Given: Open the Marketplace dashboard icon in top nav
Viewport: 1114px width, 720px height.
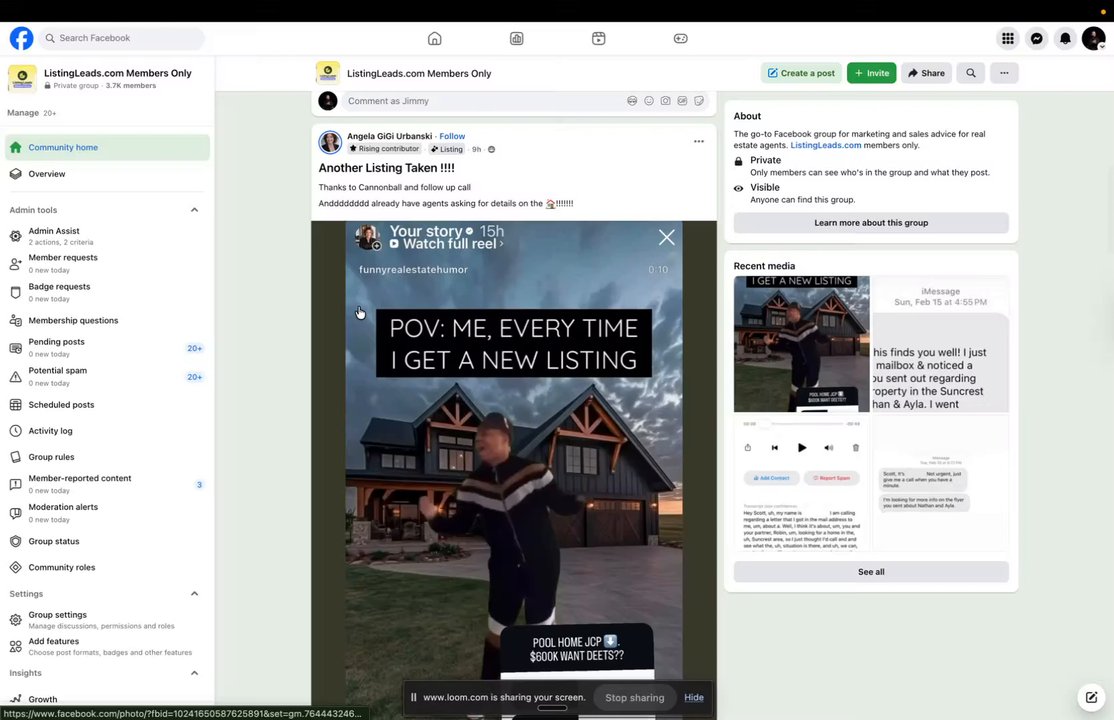Looking at the screenshot, I should point(517,38).
